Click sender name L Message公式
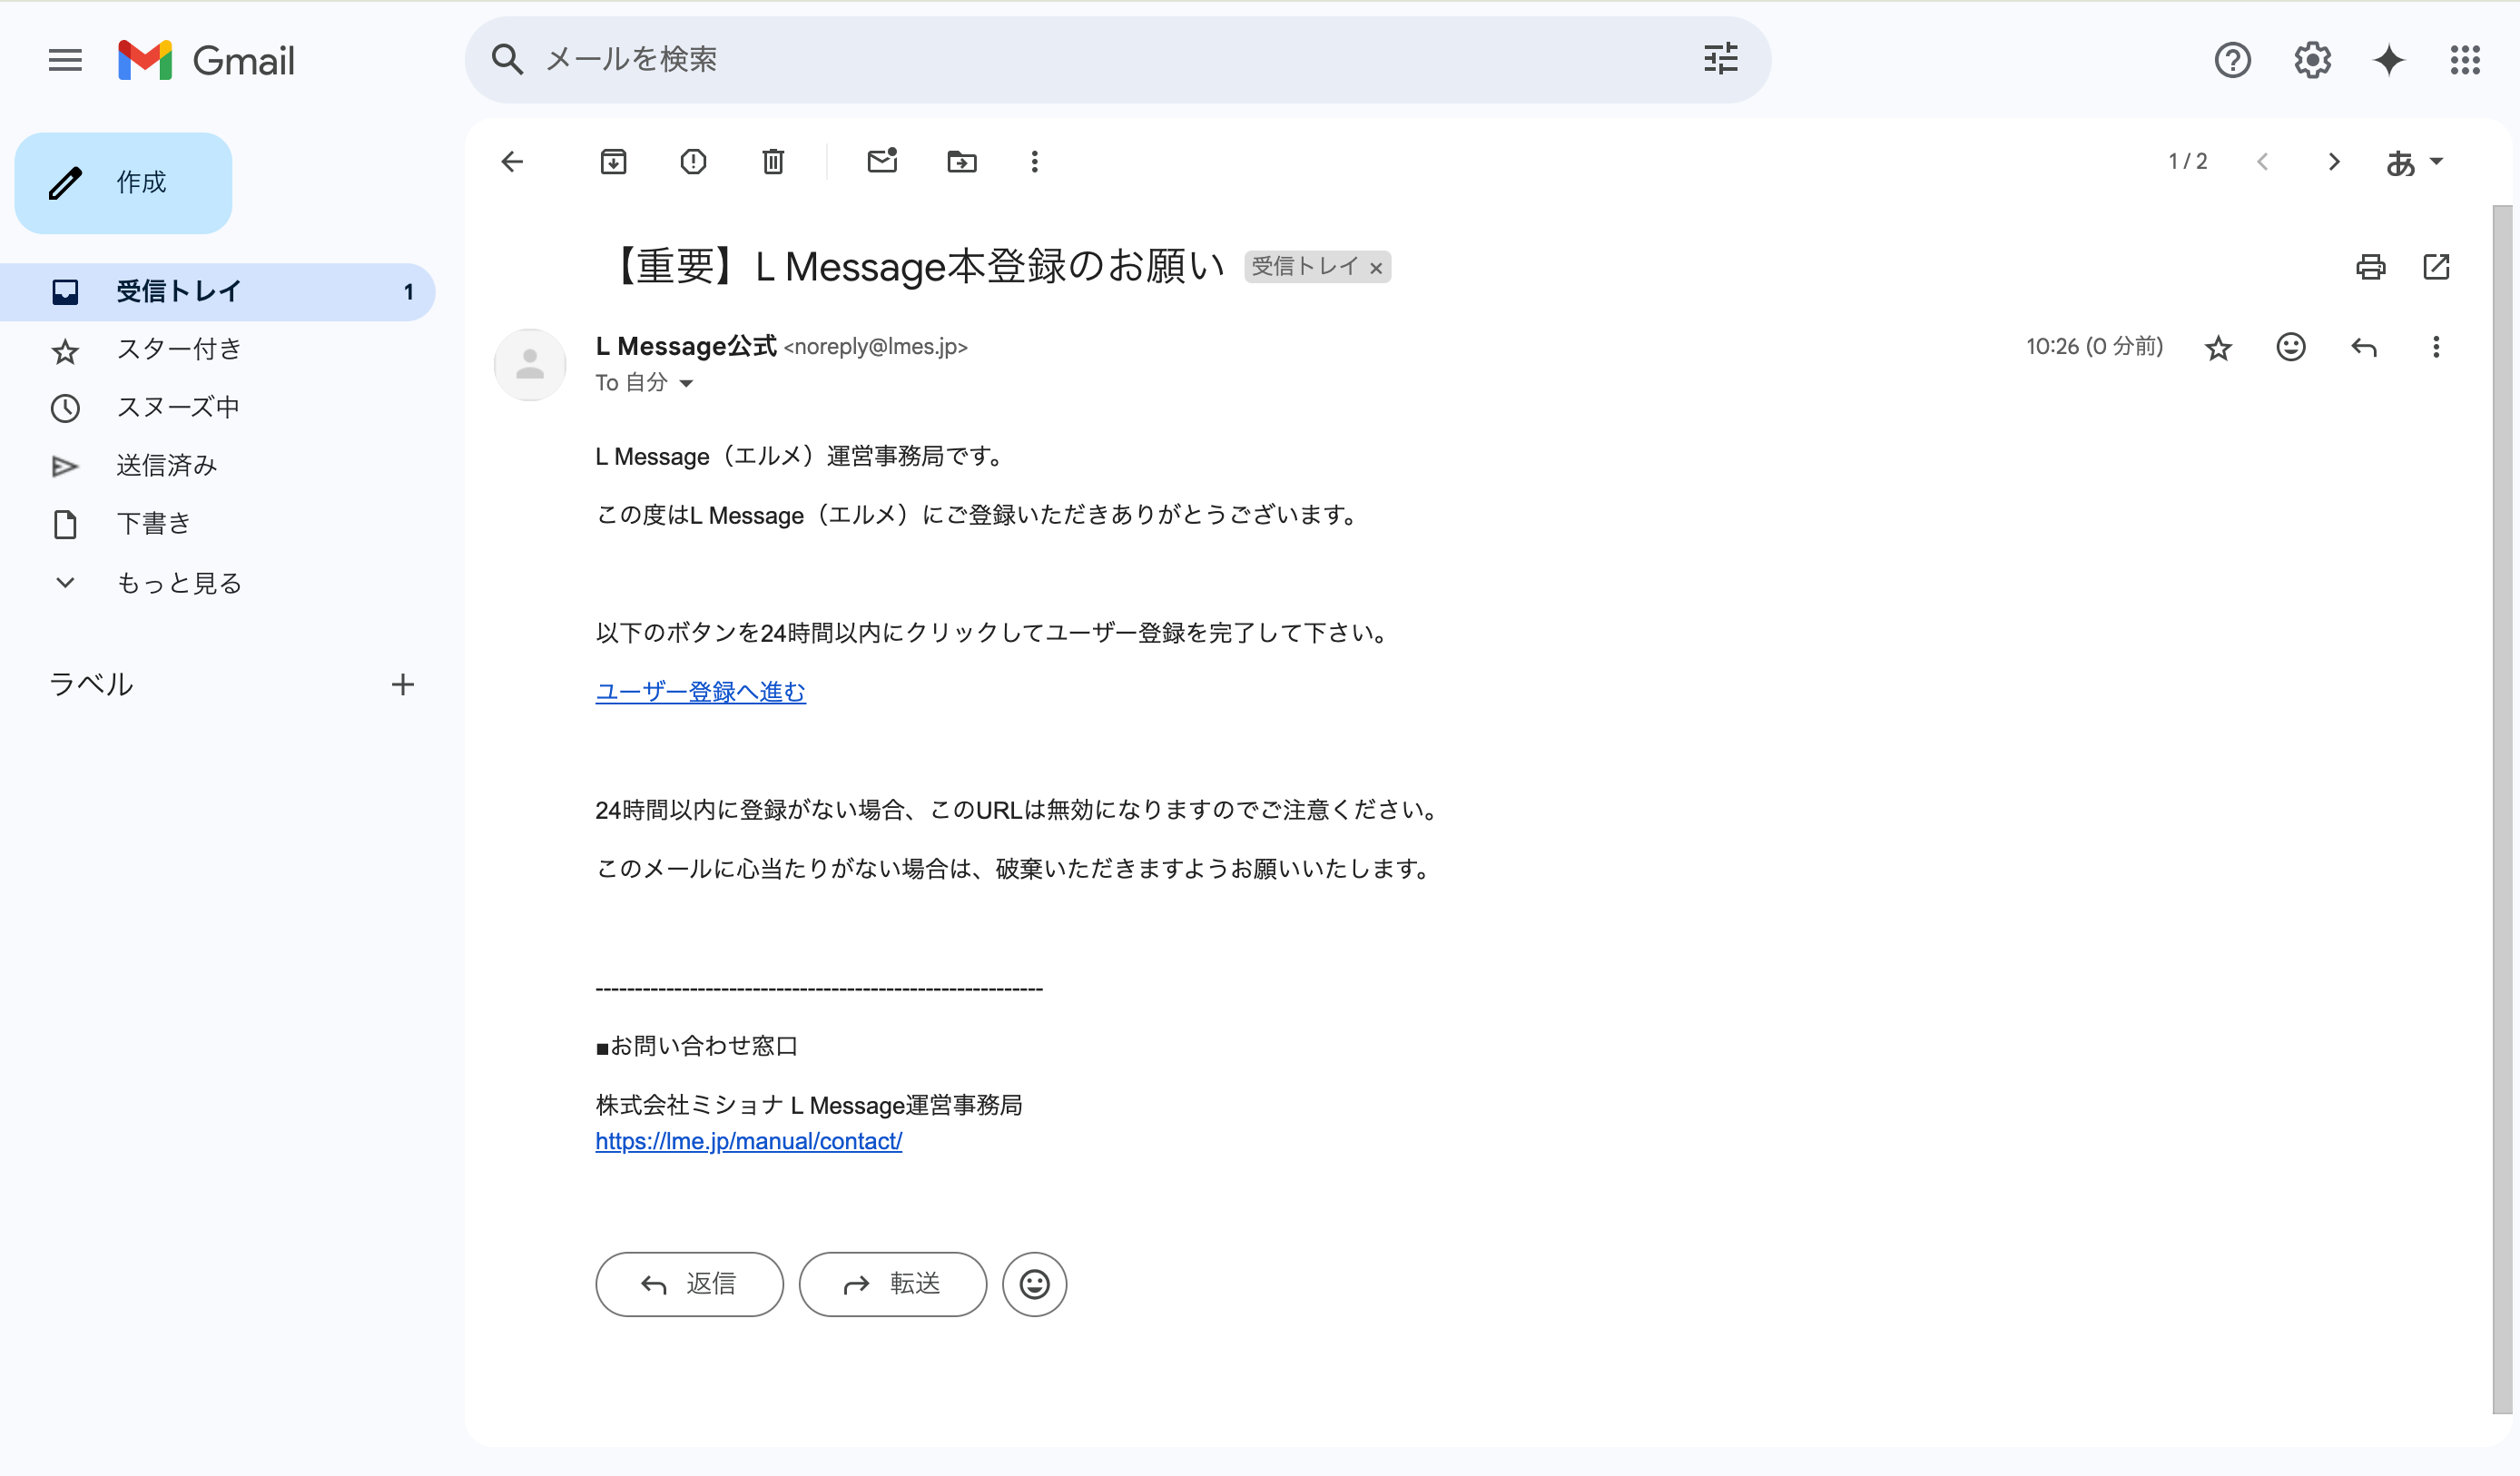The width and height of the screenshot is (2520, 1476). (x=685, y=347)
